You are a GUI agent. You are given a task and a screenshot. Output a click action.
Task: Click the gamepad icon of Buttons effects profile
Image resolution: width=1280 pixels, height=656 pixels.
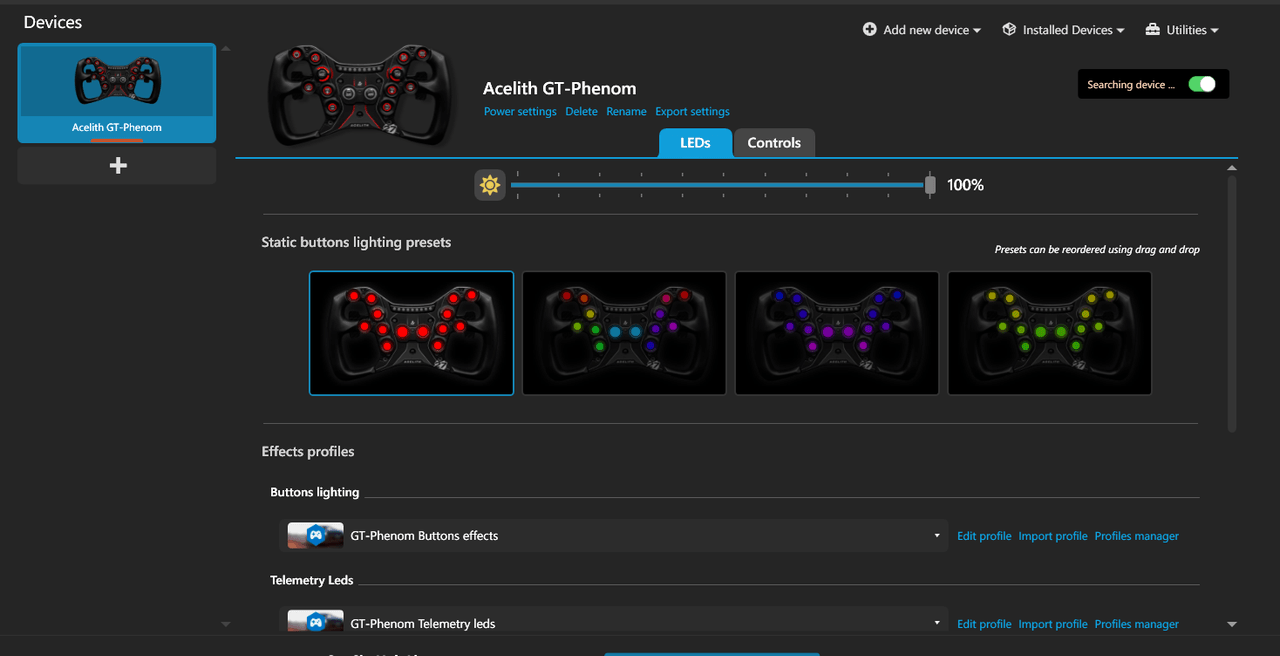tap(315, 536)
